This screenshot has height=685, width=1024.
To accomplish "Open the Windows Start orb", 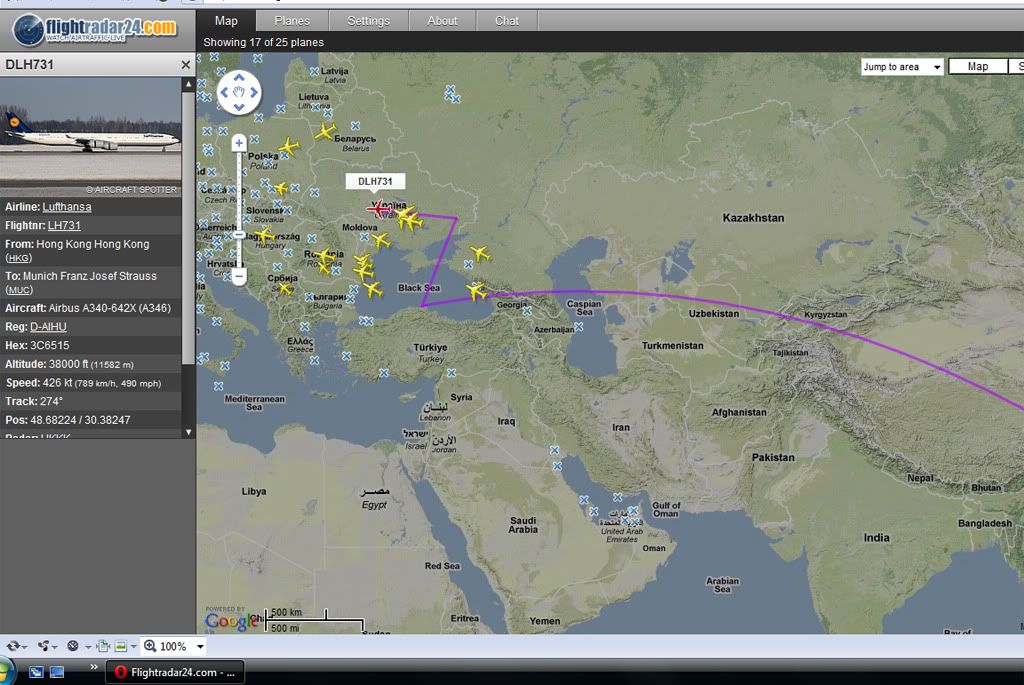I will (6, 672).
